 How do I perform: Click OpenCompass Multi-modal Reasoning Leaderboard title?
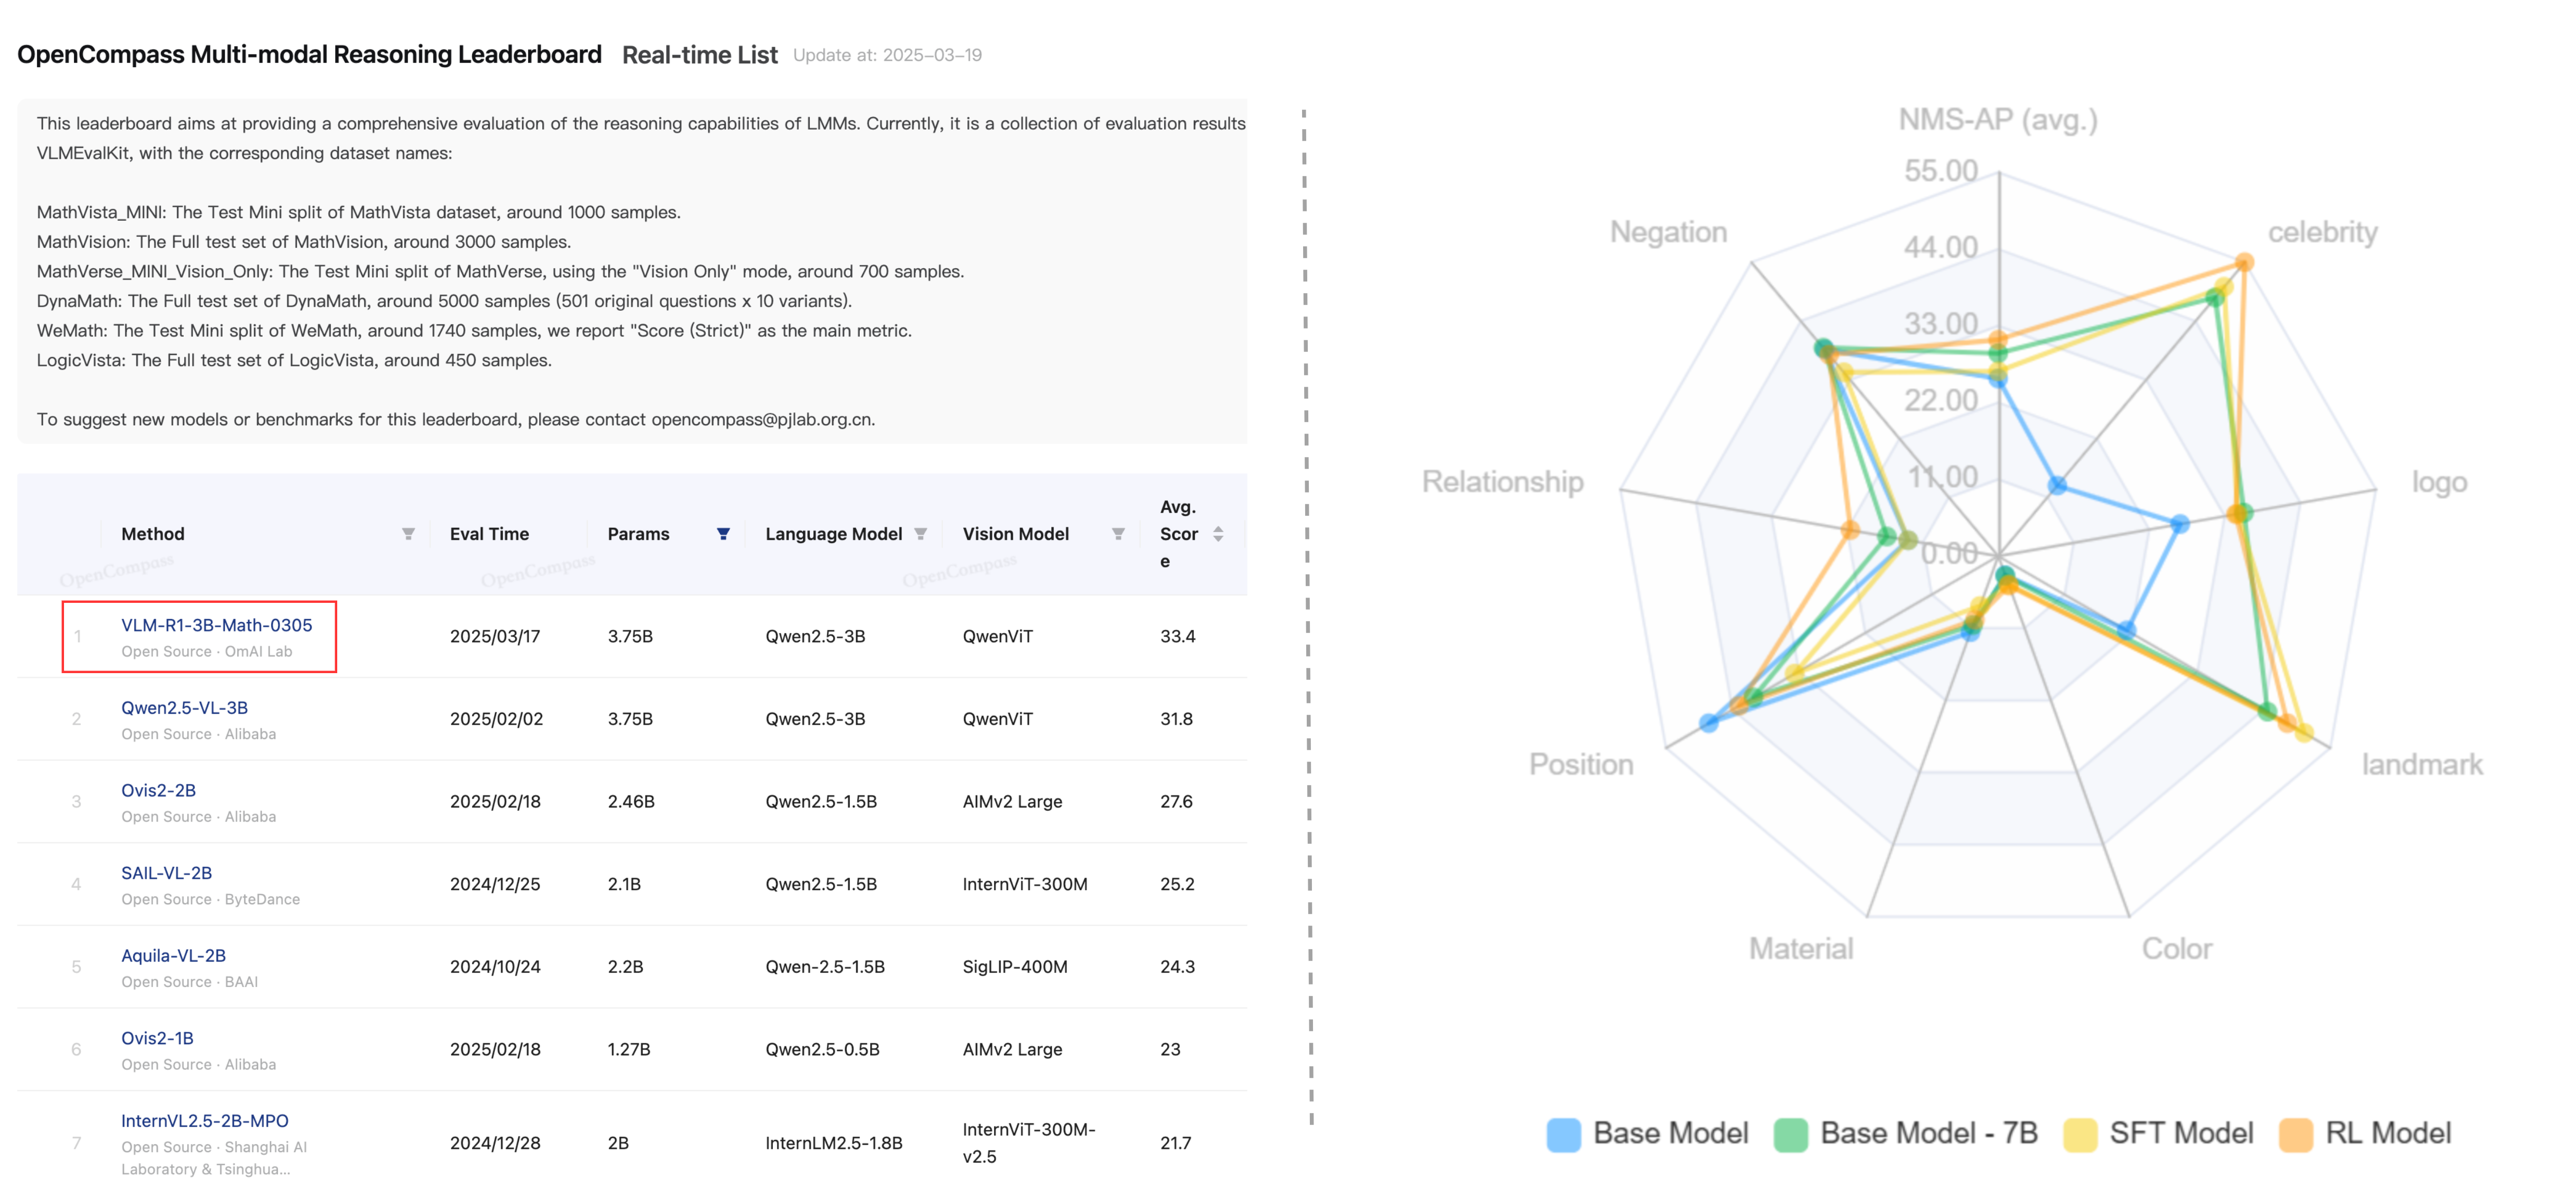[309, 54]
